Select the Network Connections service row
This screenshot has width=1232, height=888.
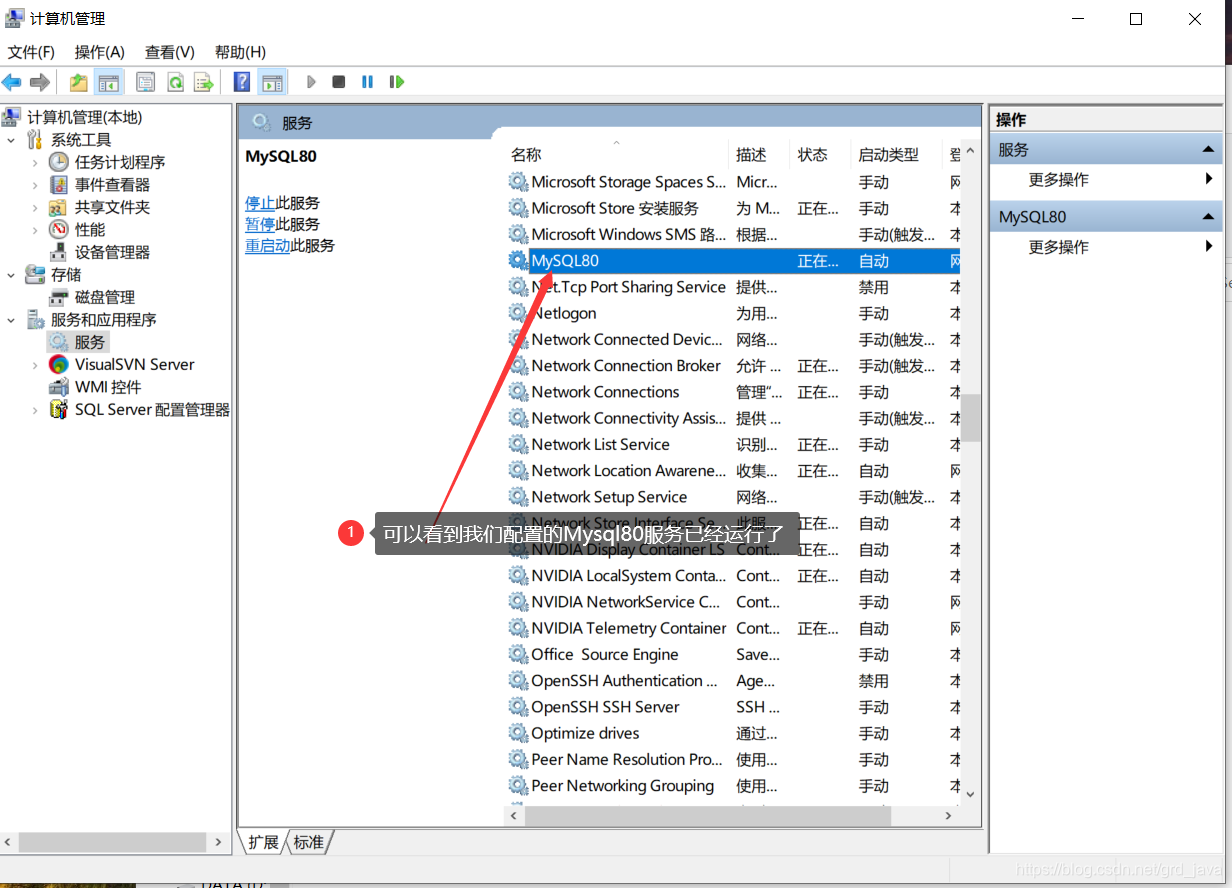(x=732, y=392)
